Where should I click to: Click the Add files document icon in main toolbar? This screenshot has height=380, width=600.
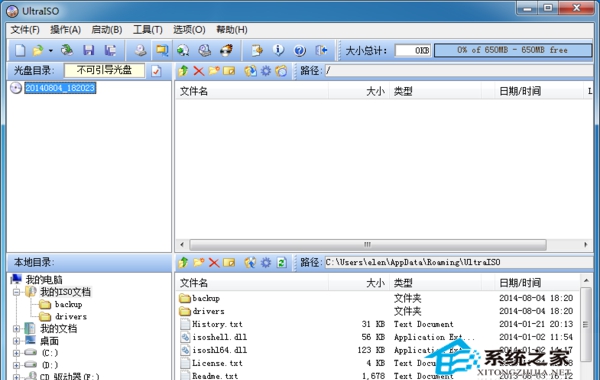tap(257, 50)
